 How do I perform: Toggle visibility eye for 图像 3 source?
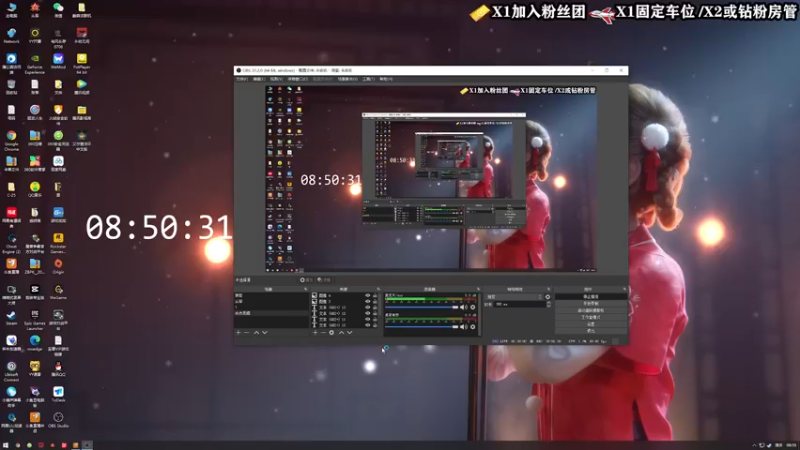[x=367, y=302]
